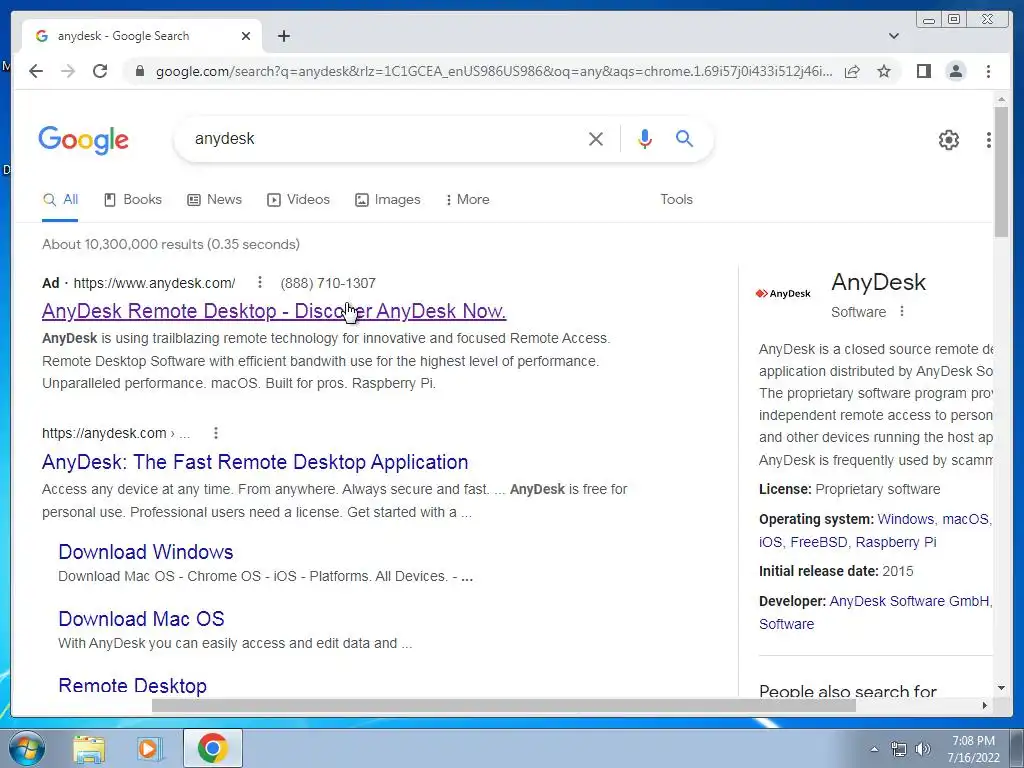Open result options dots beside https://anydesk.com

click(216, 433)
